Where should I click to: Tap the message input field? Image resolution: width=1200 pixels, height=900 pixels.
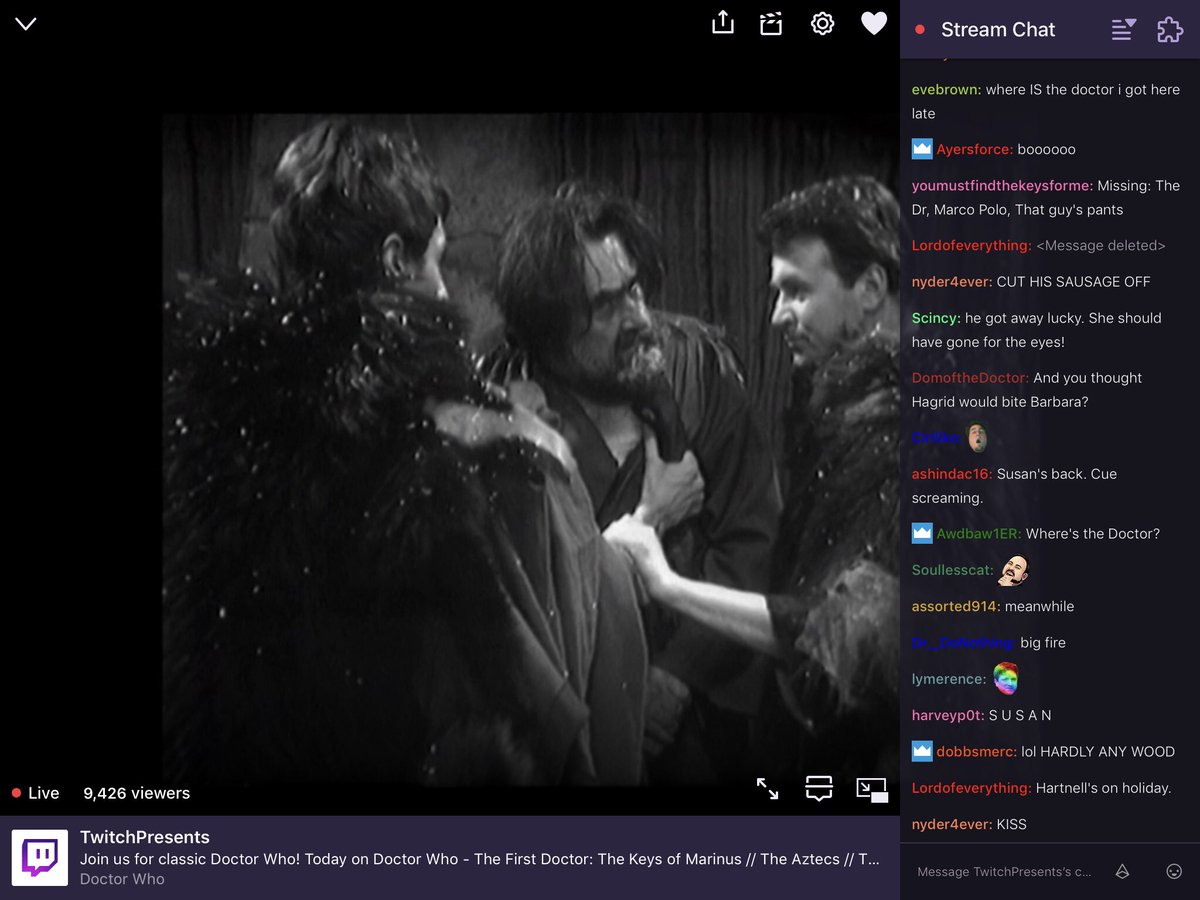tap(1005, 872)
